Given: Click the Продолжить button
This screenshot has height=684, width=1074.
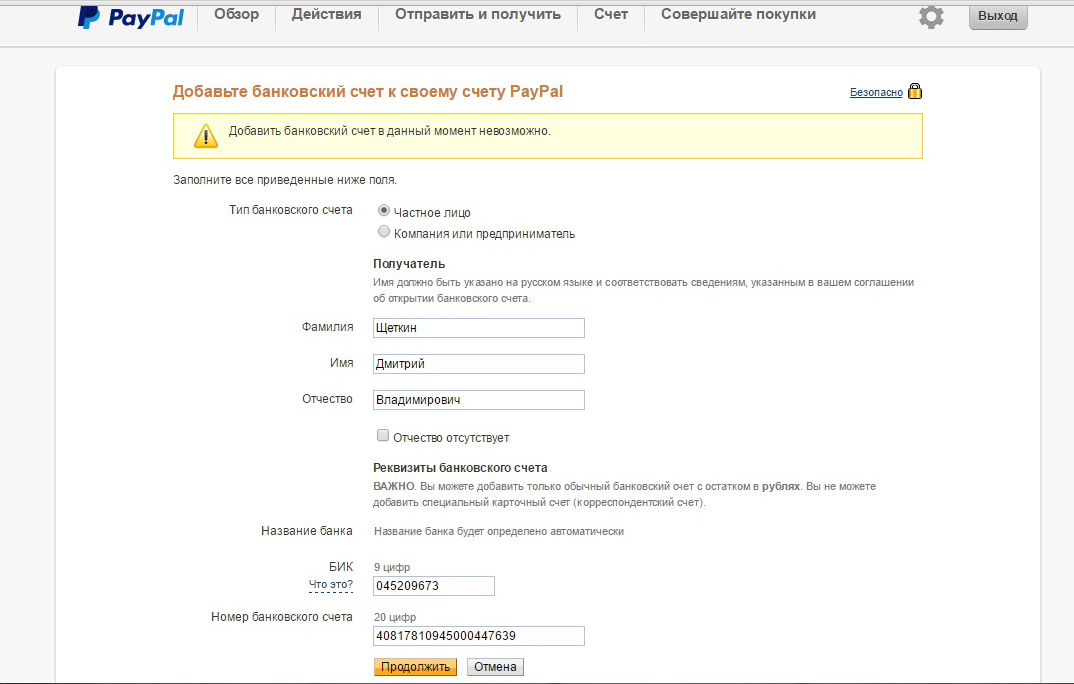Looking at the screenshot, I should (x=416, y=667).
